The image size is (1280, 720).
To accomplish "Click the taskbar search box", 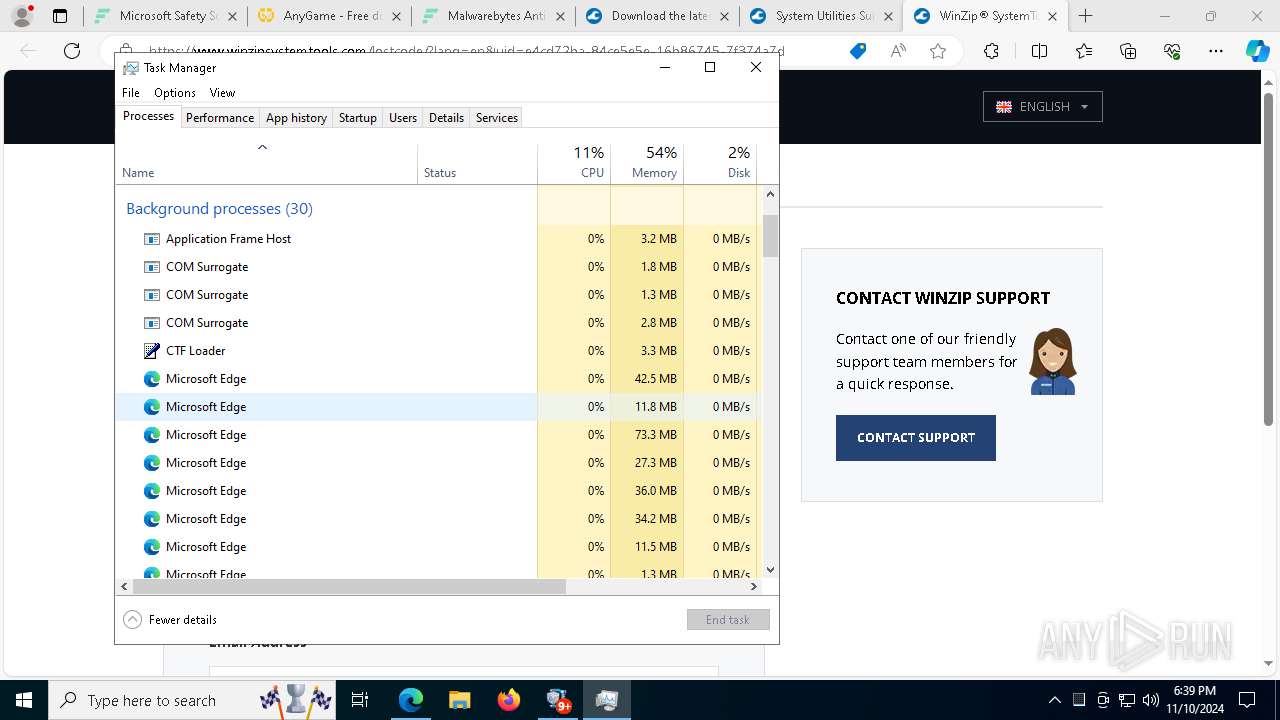I will (194, 700).
